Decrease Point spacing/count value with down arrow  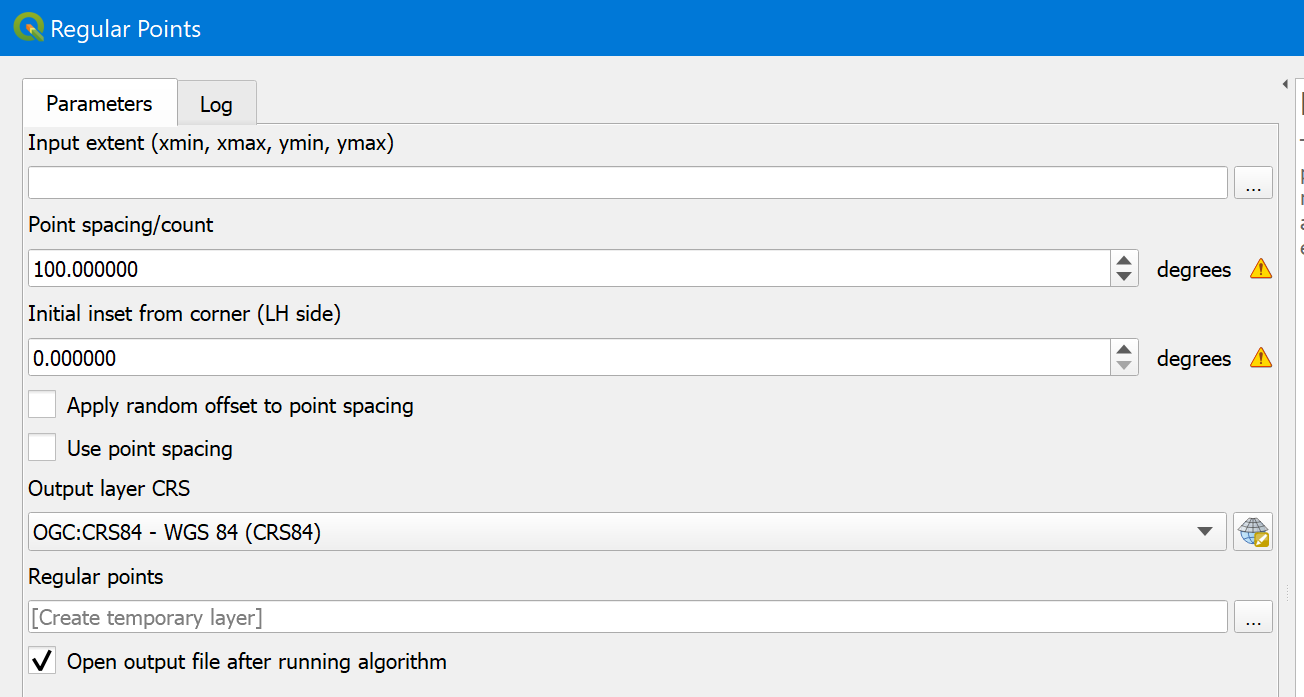point(1124,277)
